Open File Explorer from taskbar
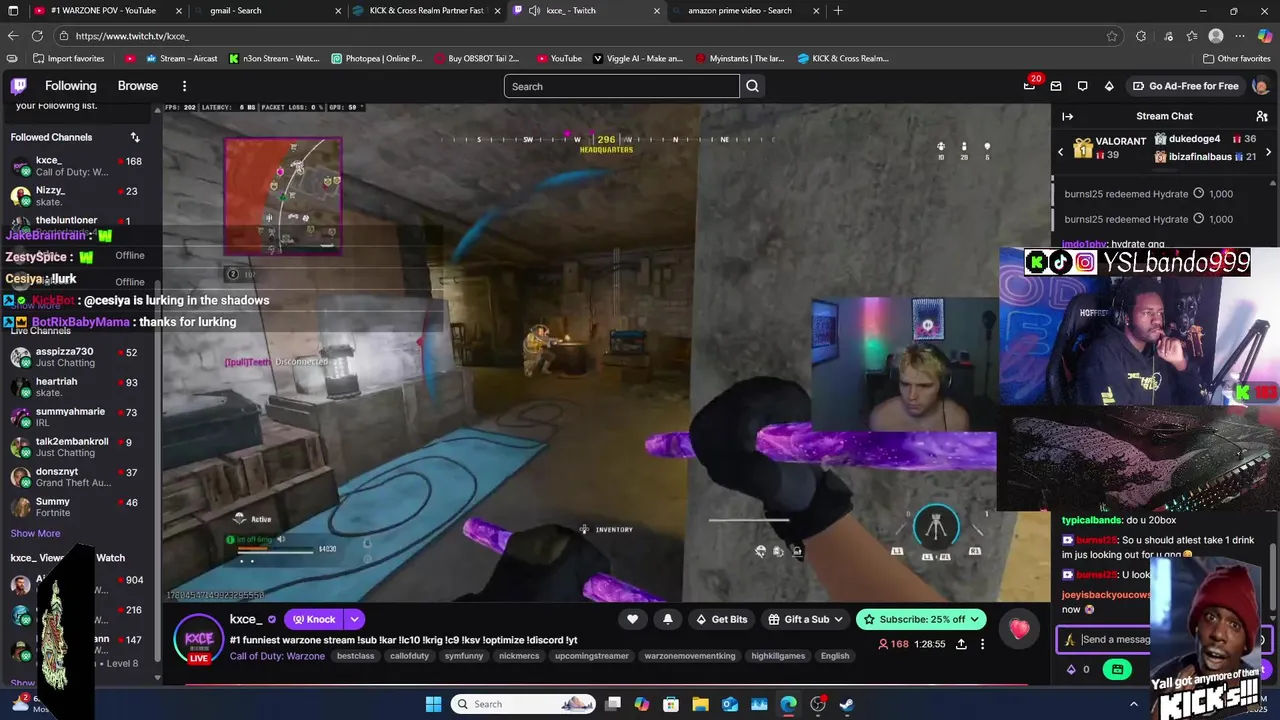Viewport: 1280px width, 720px height. [701, 704]
